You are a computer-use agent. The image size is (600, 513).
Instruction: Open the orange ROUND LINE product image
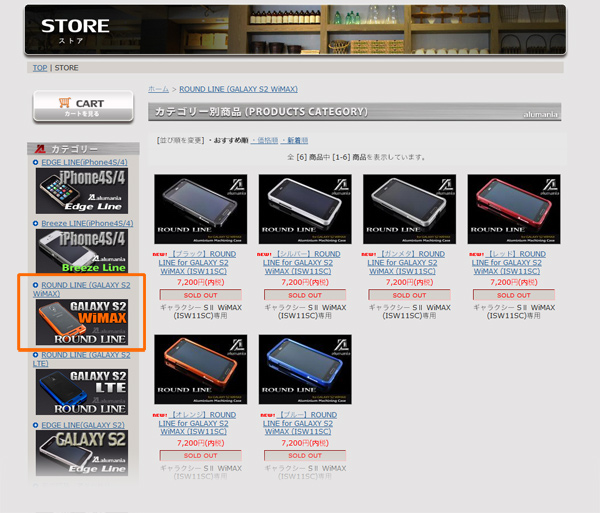pos(201,370)
